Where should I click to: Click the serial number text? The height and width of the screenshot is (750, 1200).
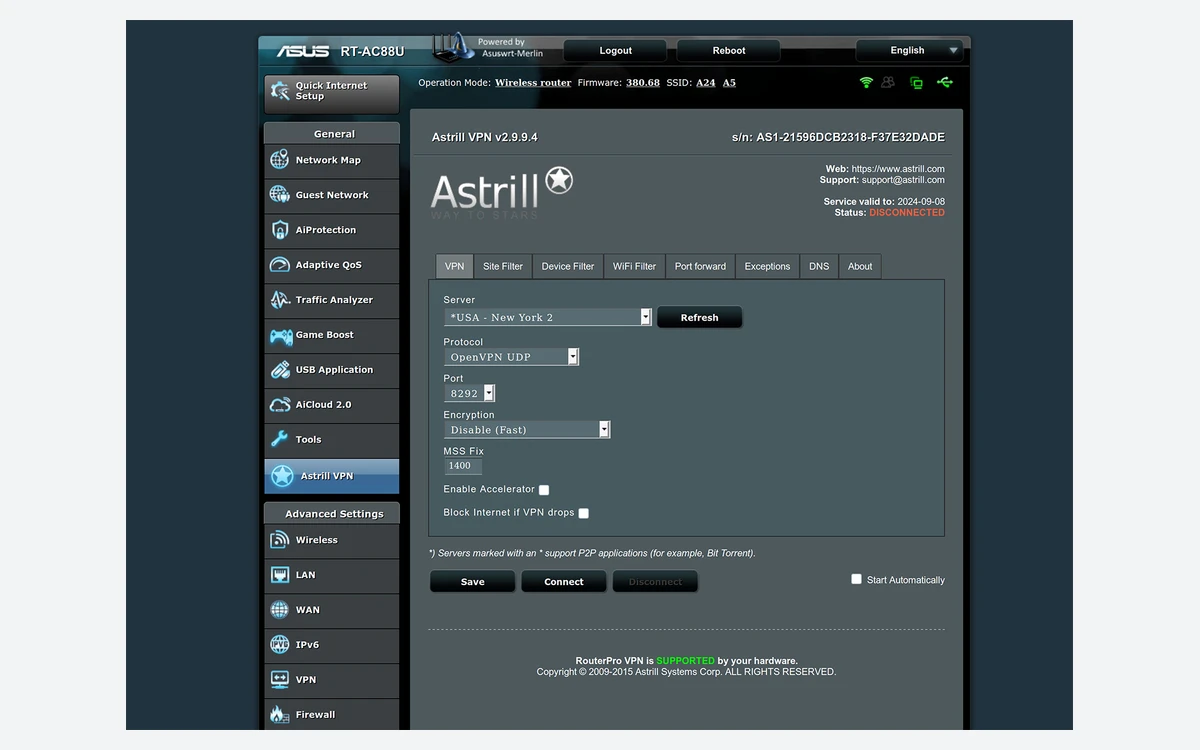[x=838, y=137]
